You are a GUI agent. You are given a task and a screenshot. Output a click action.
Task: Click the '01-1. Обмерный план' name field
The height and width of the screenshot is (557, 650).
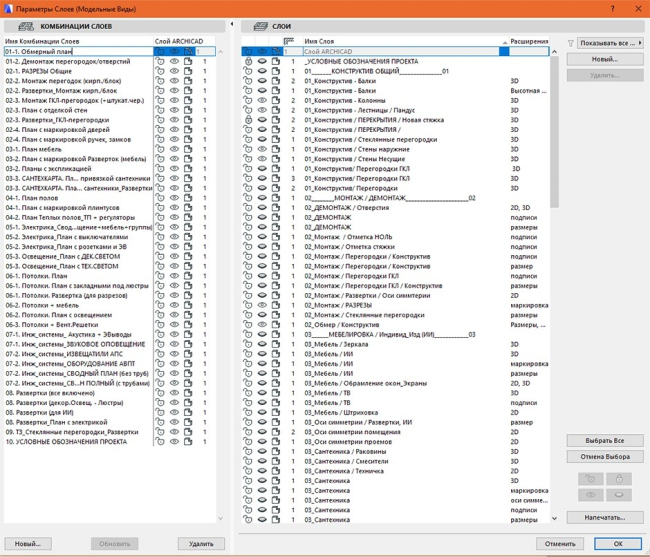click(78, 51)
